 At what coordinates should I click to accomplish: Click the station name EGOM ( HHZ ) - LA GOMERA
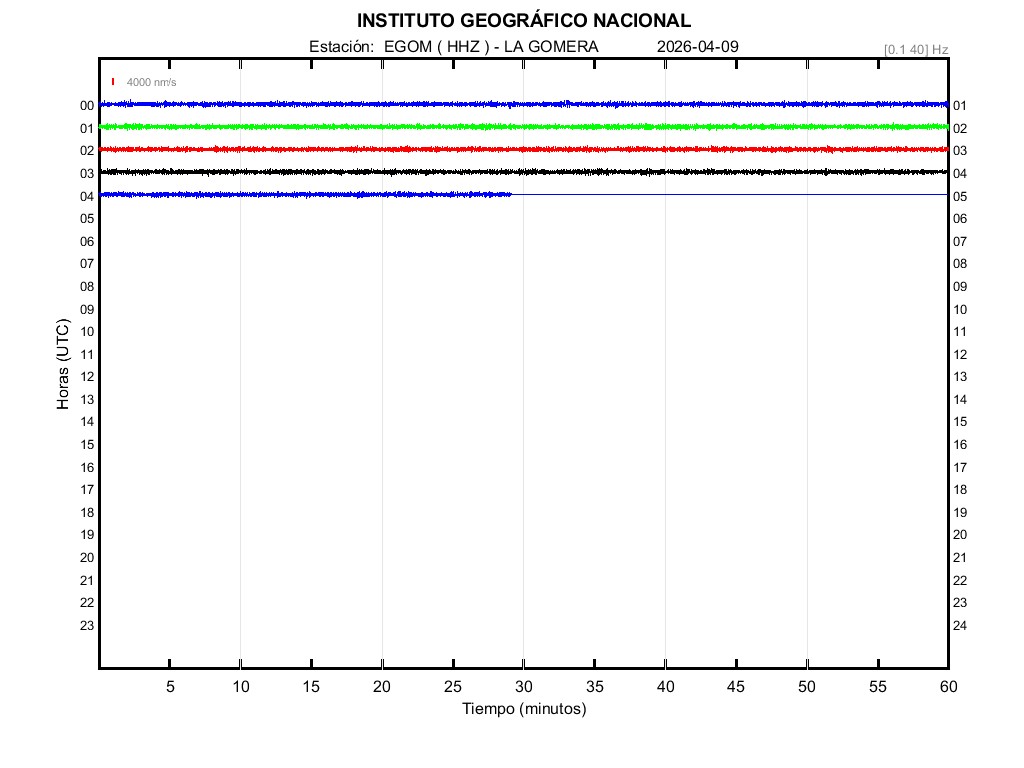pyautogui.click(x=491, y=47)
